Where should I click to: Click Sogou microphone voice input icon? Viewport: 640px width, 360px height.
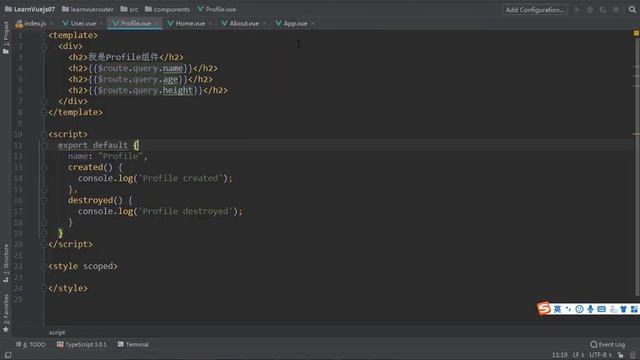pos(590,309)
